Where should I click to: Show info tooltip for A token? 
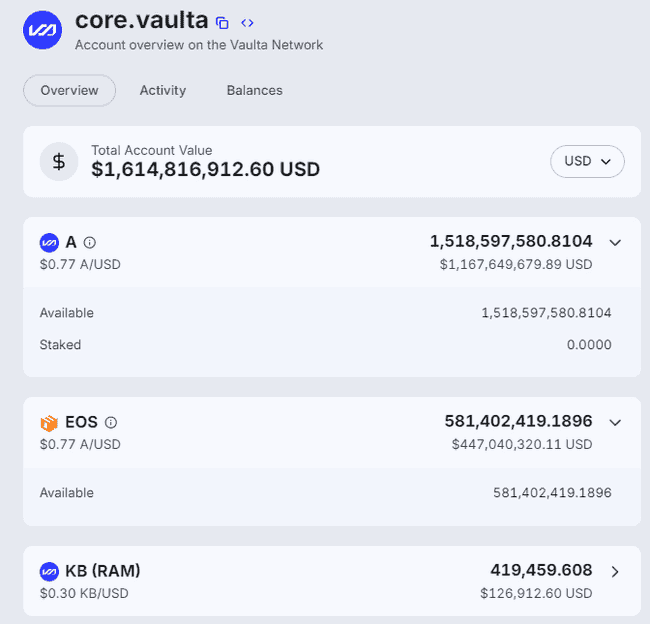pyautogui.click(x=90, y=242)
